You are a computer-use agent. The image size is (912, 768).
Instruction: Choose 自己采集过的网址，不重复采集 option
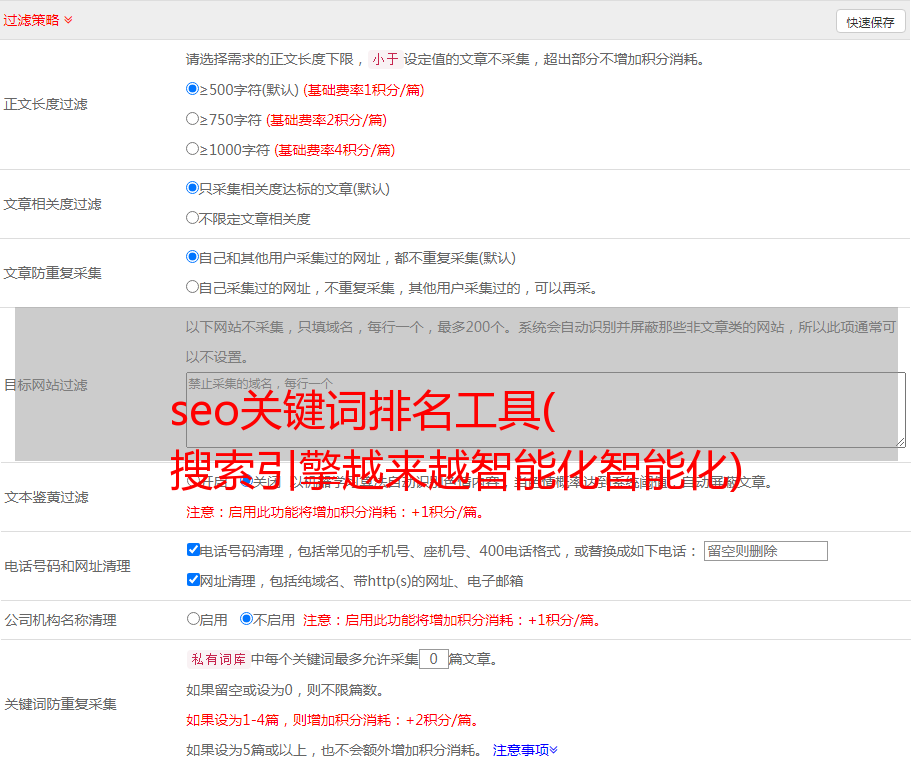[193, 287]
